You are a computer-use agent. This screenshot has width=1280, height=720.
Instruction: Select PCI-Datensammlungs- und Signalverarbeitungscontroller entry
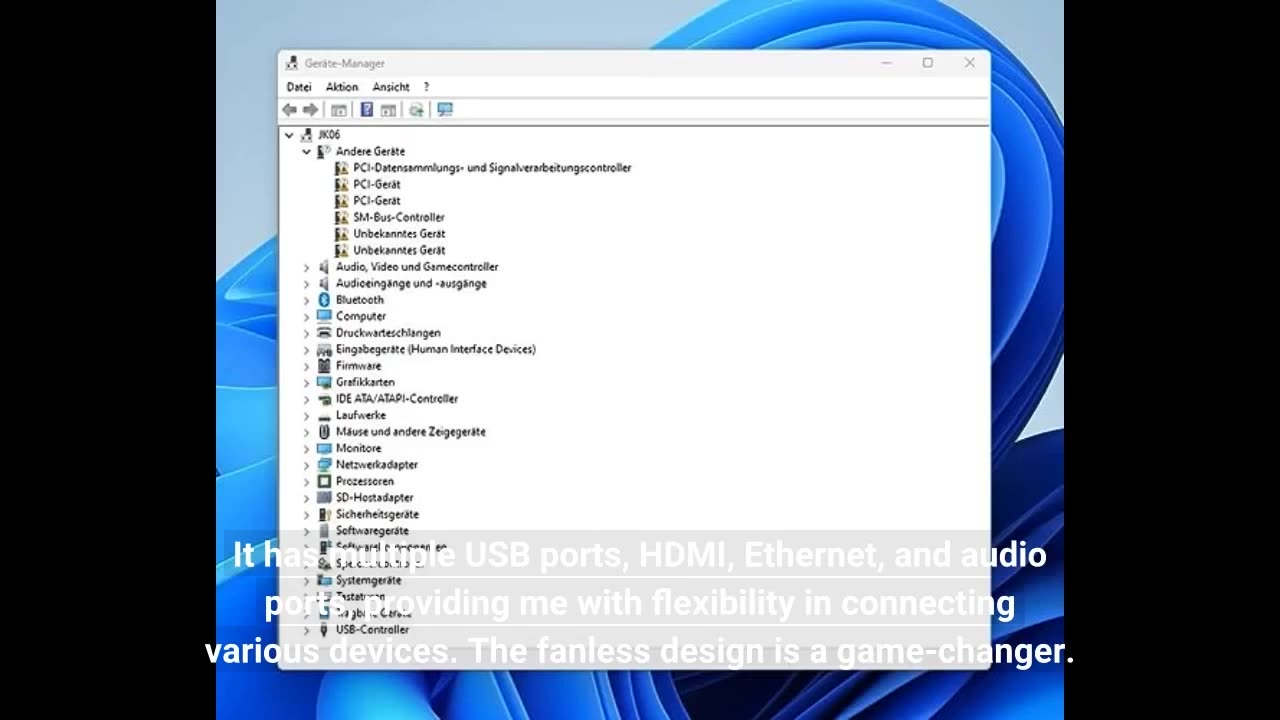tap(492, 168)
